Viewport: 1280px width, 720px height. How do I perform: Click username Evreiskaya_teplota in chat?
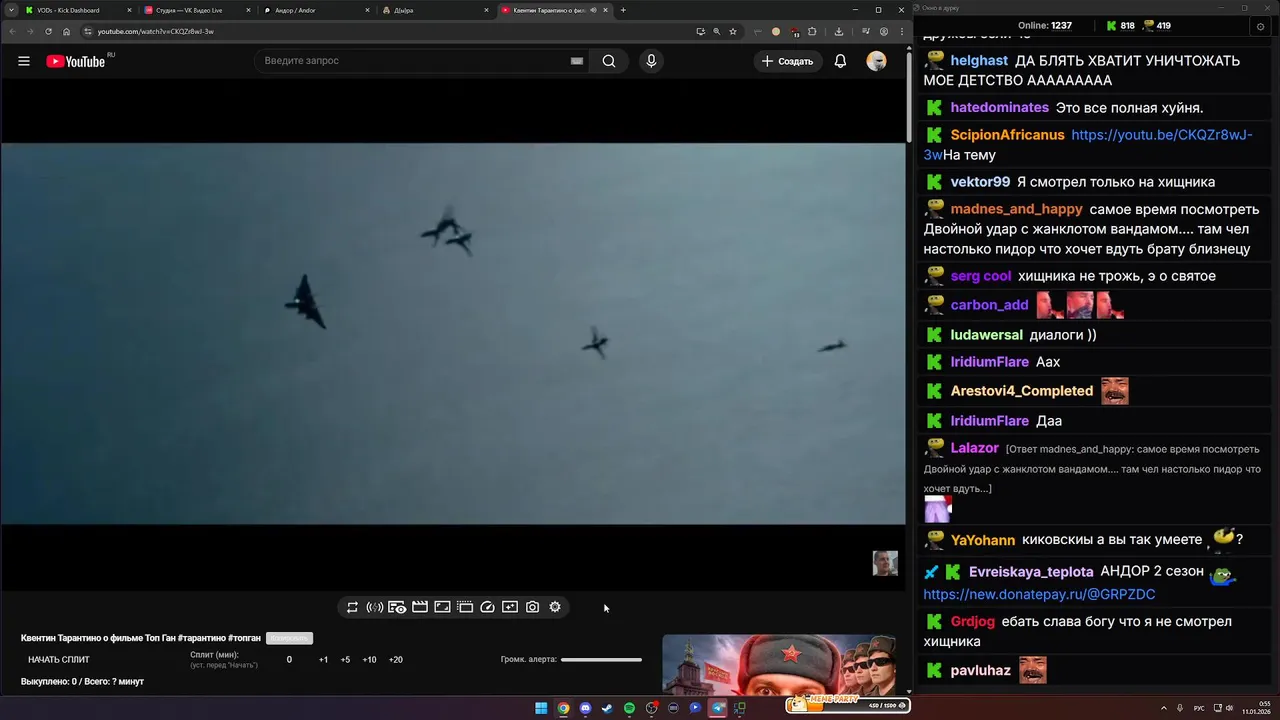pyautogui.click(x=1031, y=572)
